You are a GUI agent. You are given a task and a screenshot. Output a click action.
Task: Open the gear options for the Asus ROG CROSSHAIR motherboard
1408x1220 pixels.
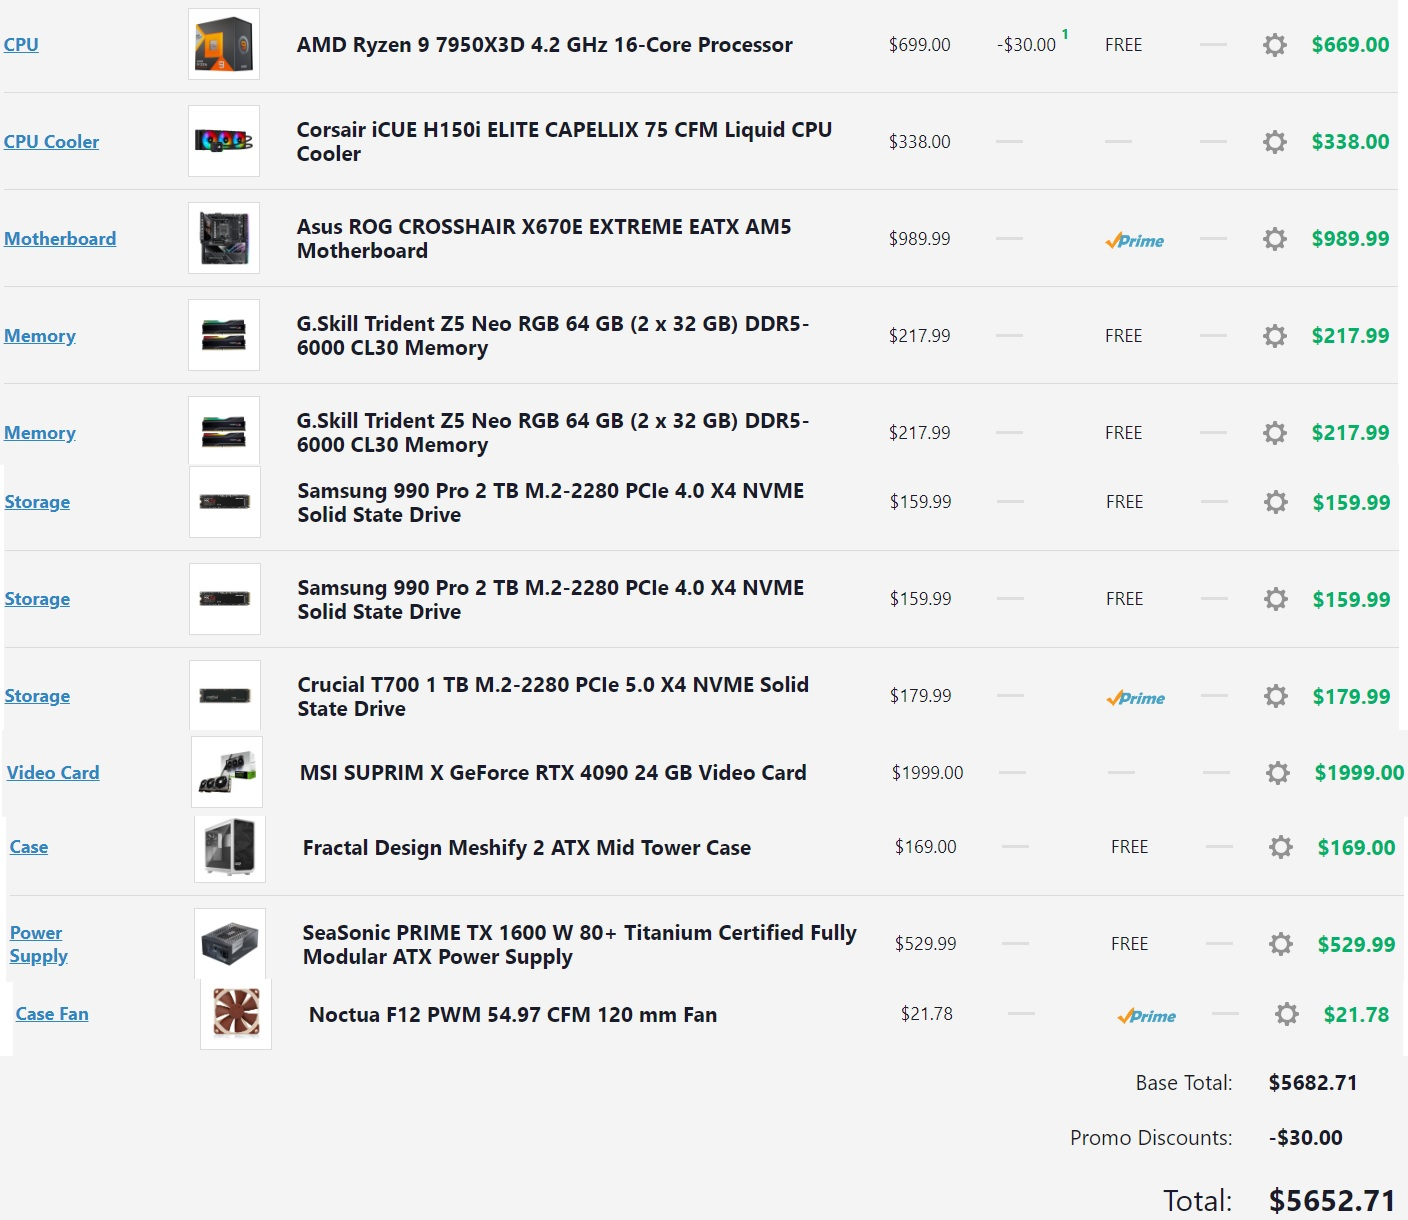[1274, 239]
